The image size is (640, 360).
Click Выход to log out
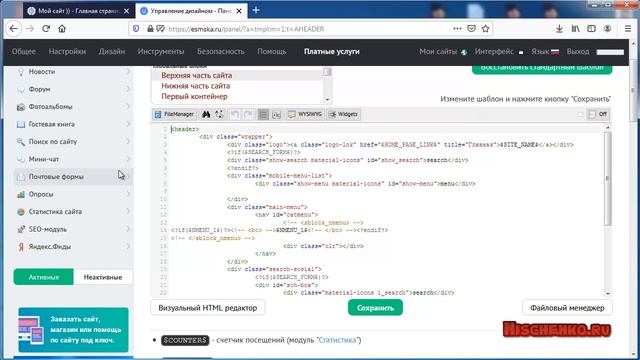[578, 52]
